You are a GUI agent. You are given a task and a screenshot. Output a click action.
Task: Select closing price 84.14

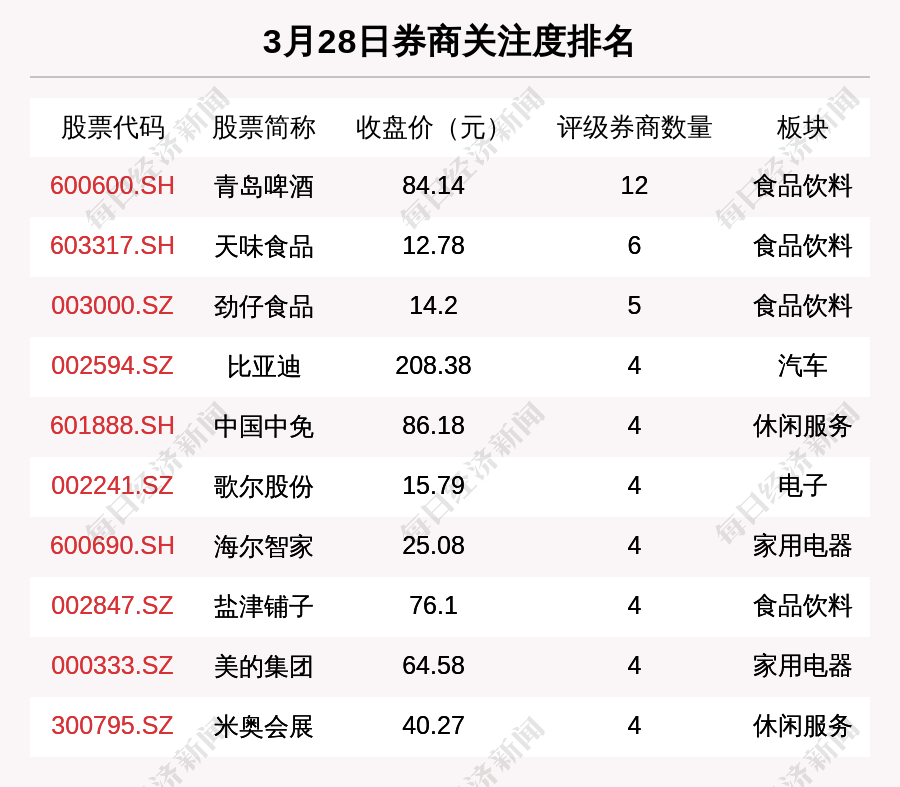tap(433, 186)
